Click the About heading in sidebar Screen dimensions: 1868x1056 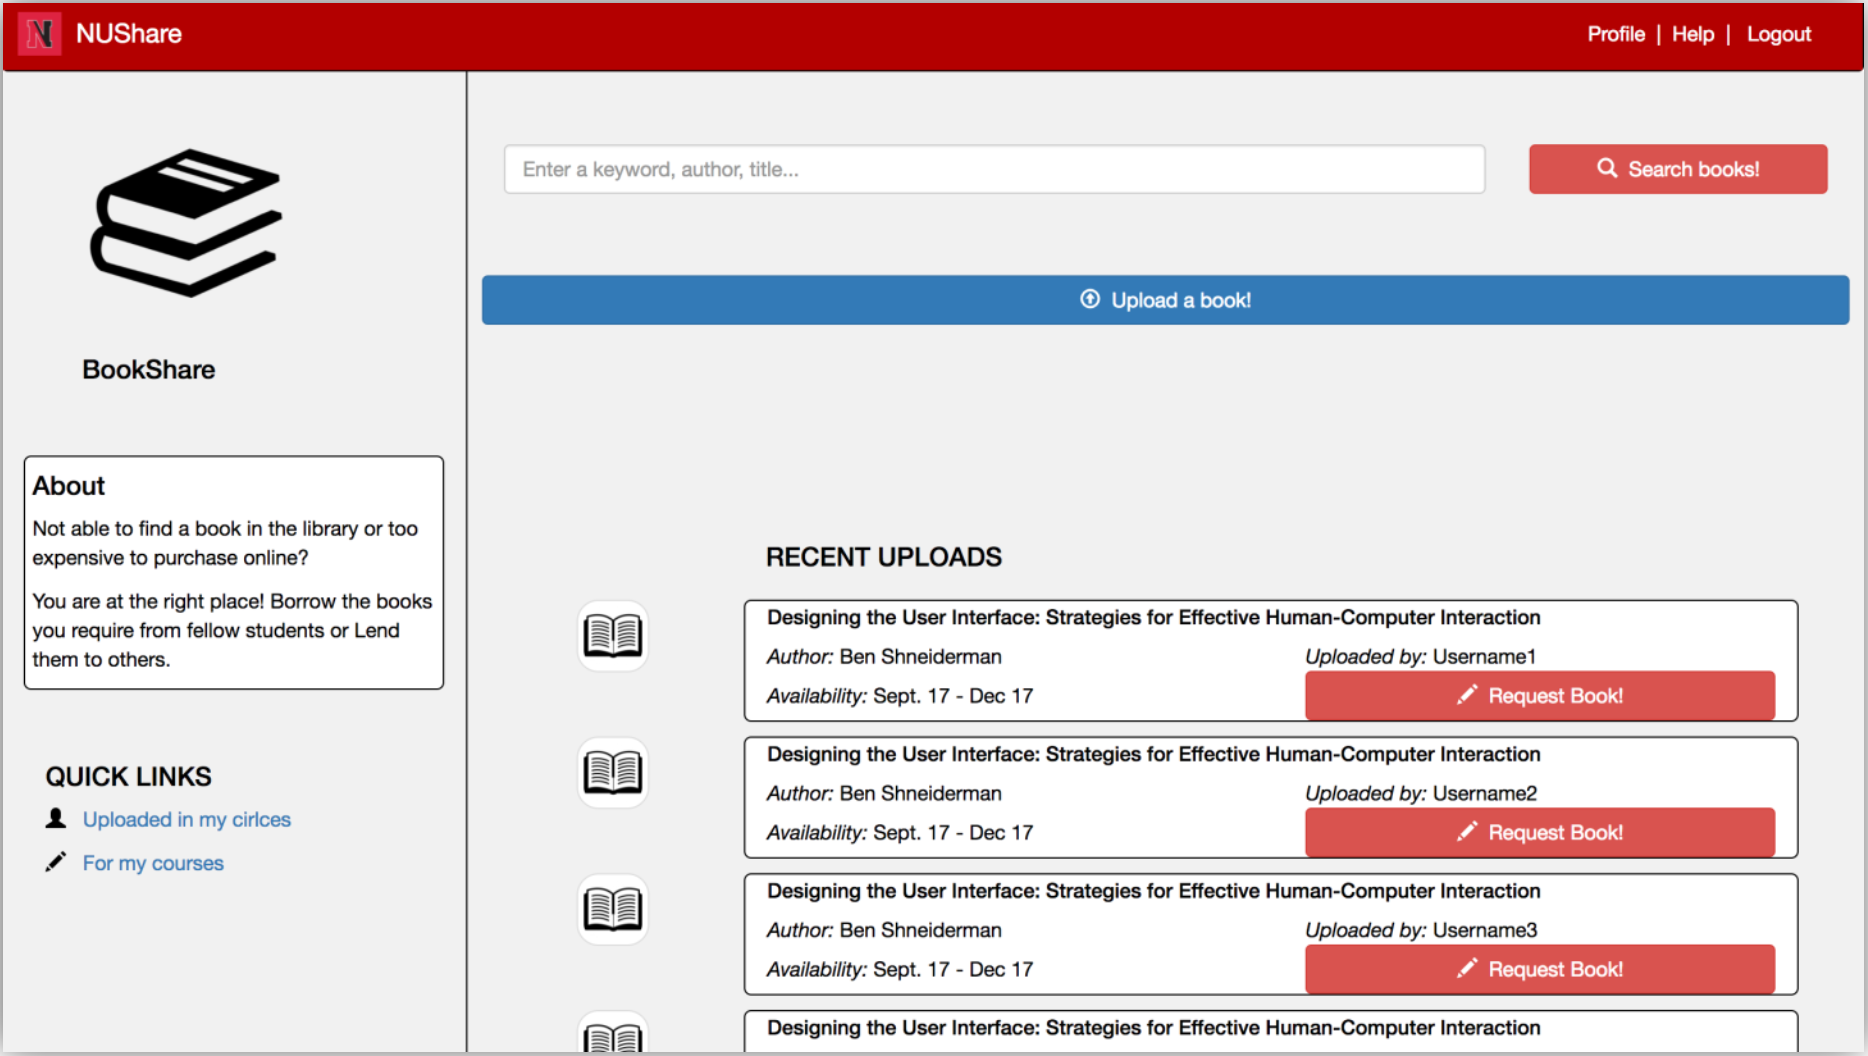(69, 486)
